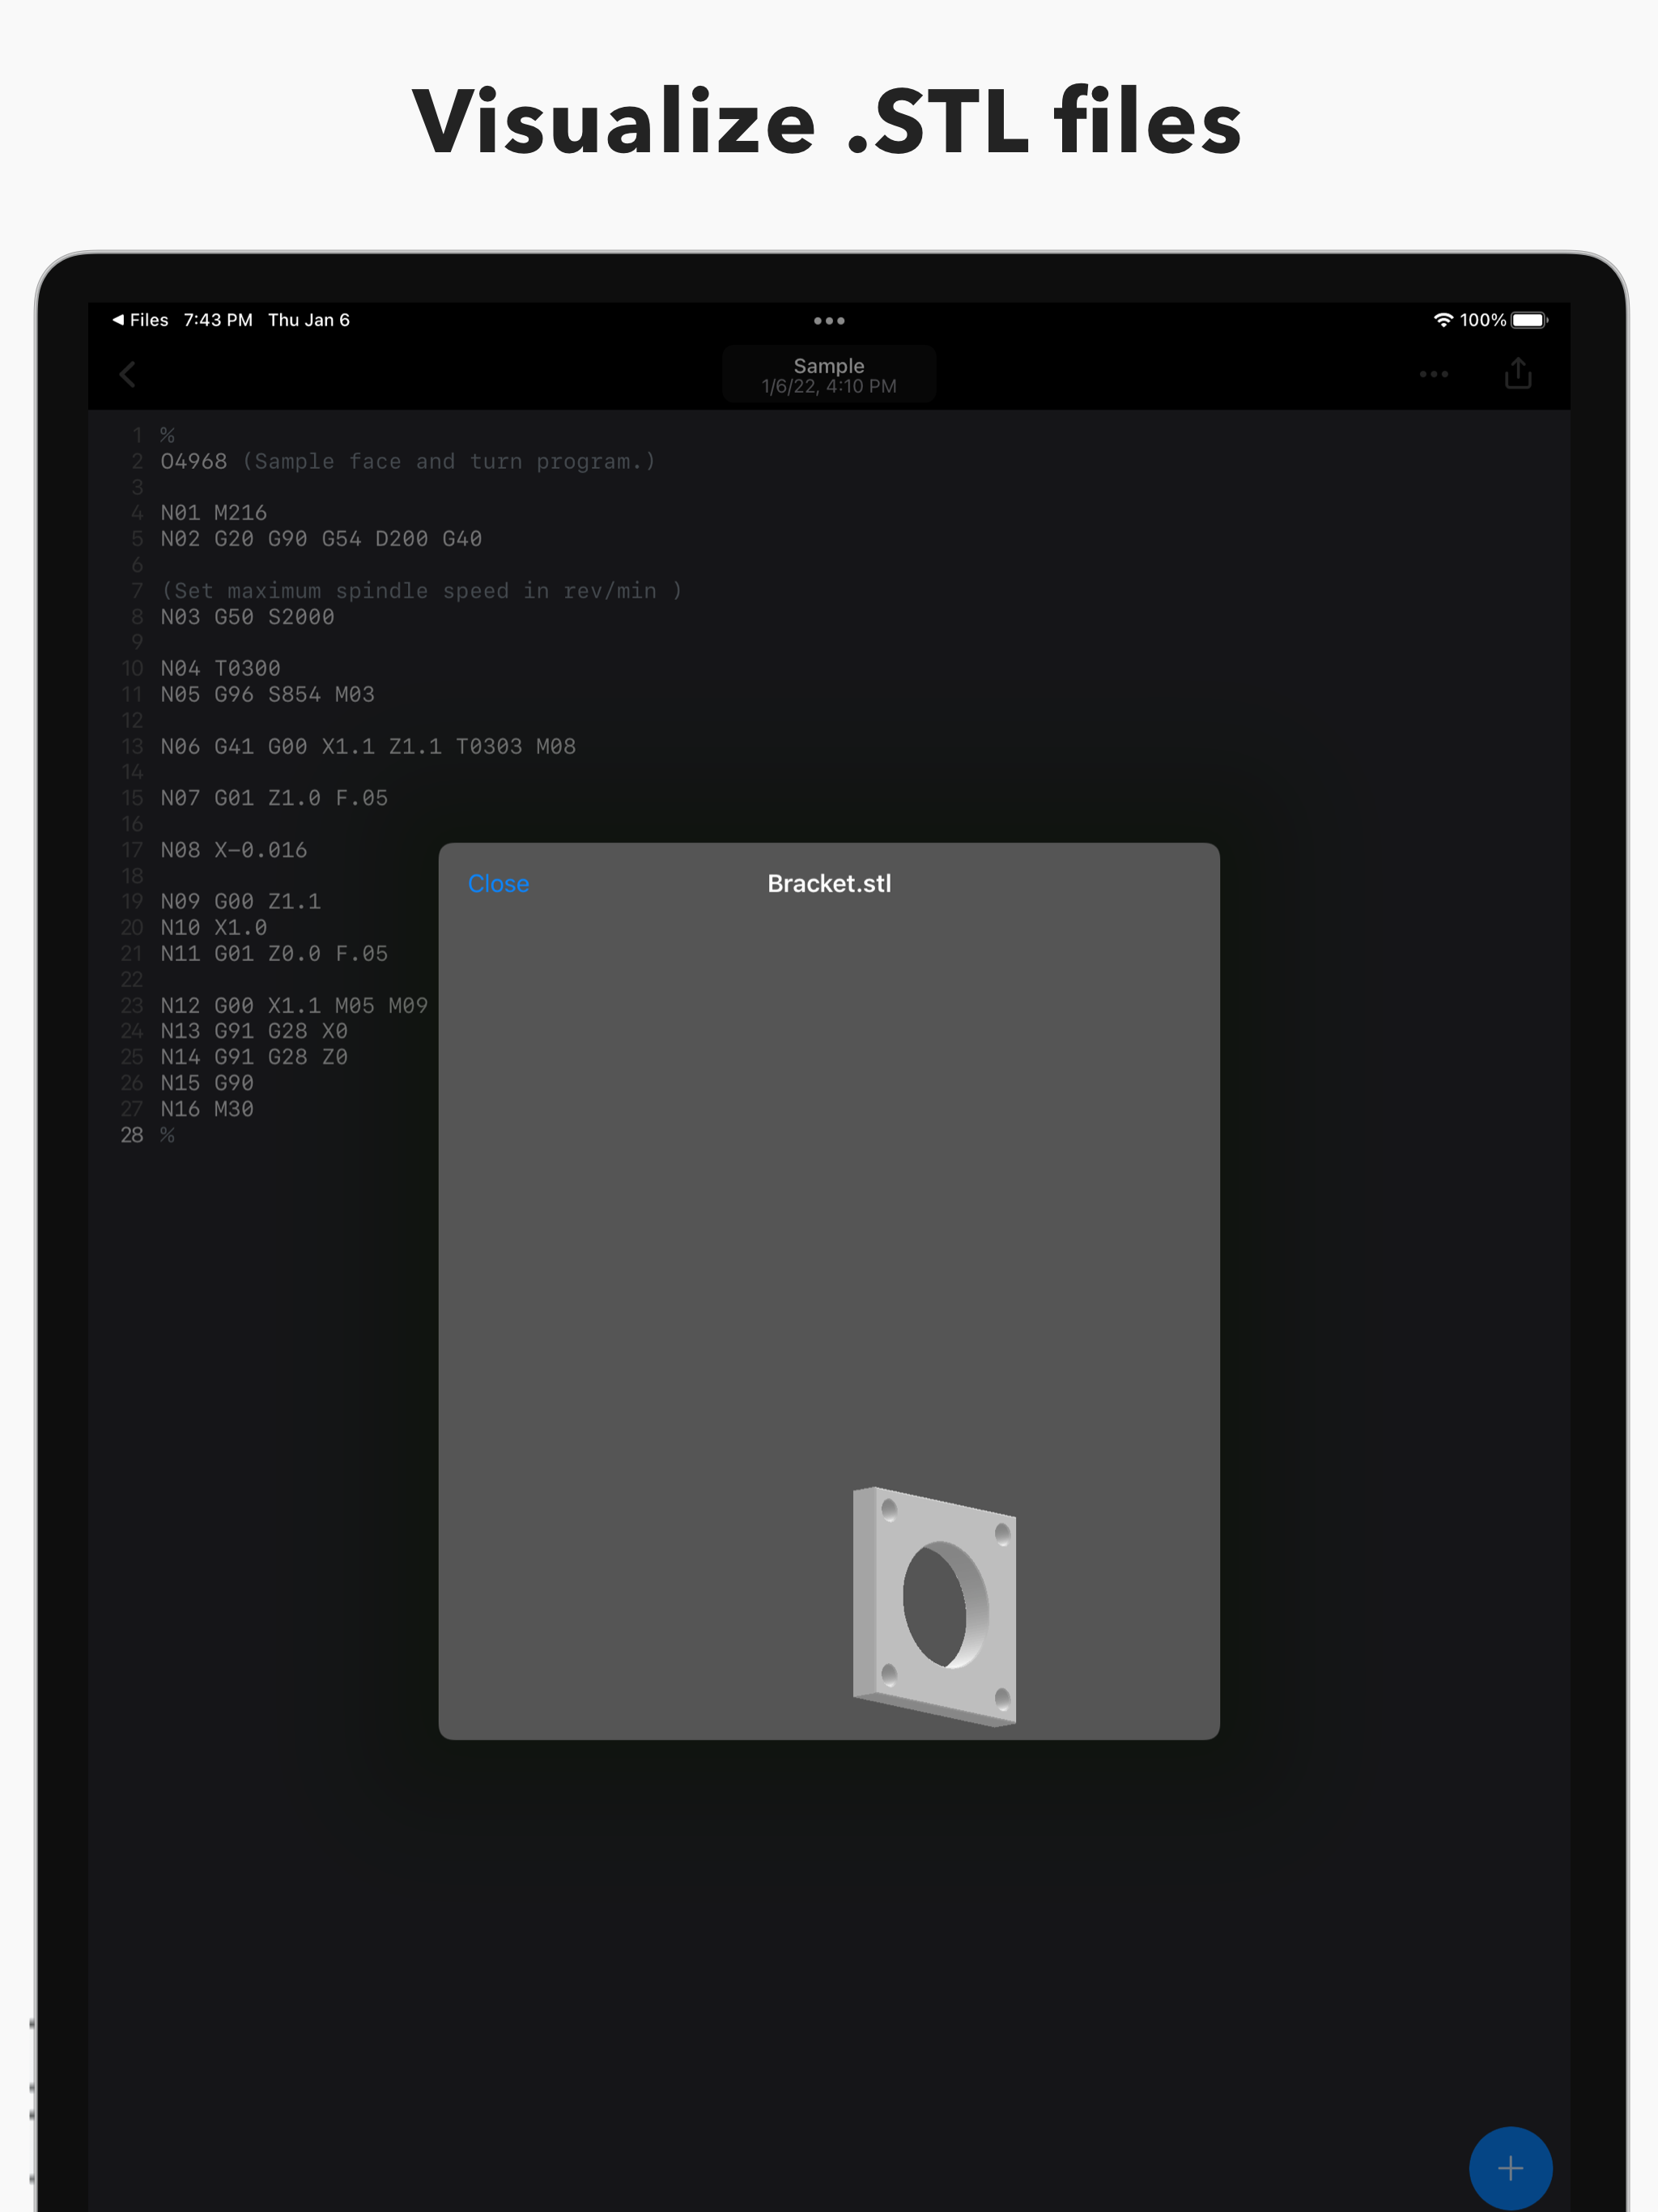Open the share icon
The image size is (1658, 2212).
tap(1517, 373)
